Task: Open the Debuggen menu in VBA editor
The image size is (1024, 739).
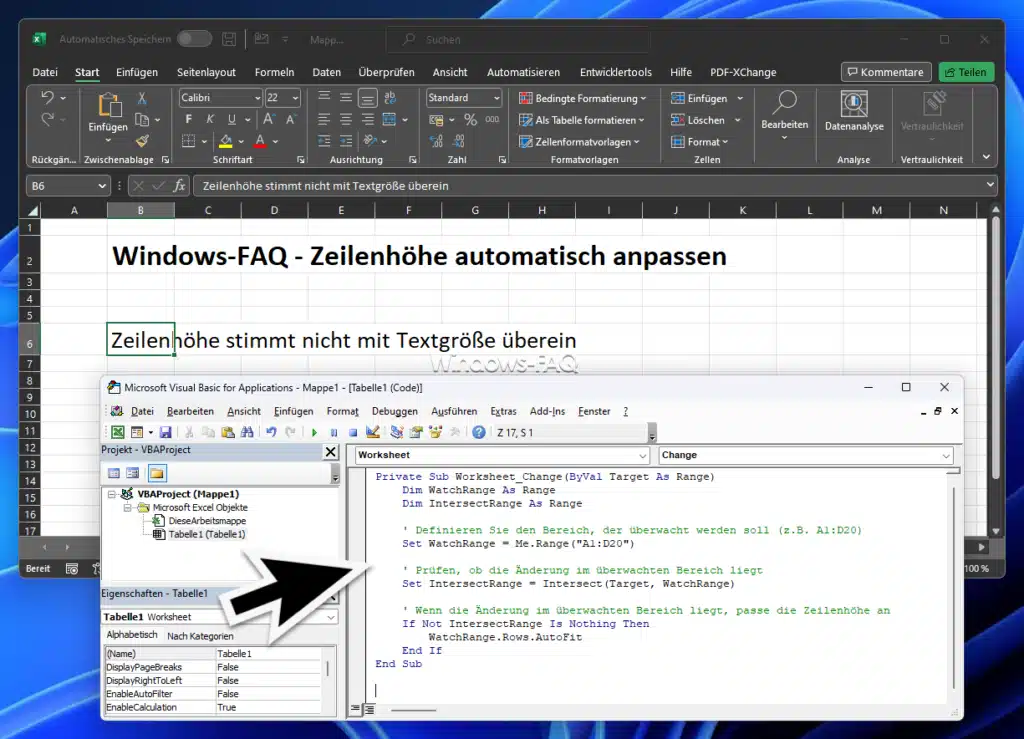Action: click(394, 411)
